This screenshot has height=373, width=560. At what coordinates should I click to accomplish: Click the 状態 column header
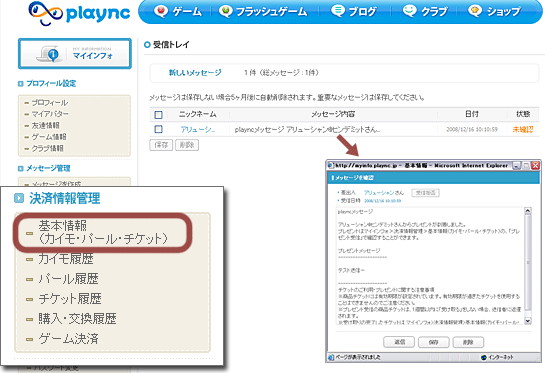click(523, 114)
